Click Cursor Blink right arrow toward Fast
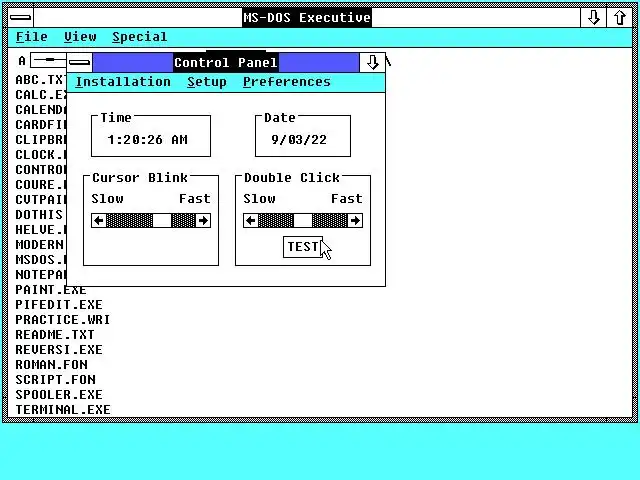 click(x=203, y=221)
